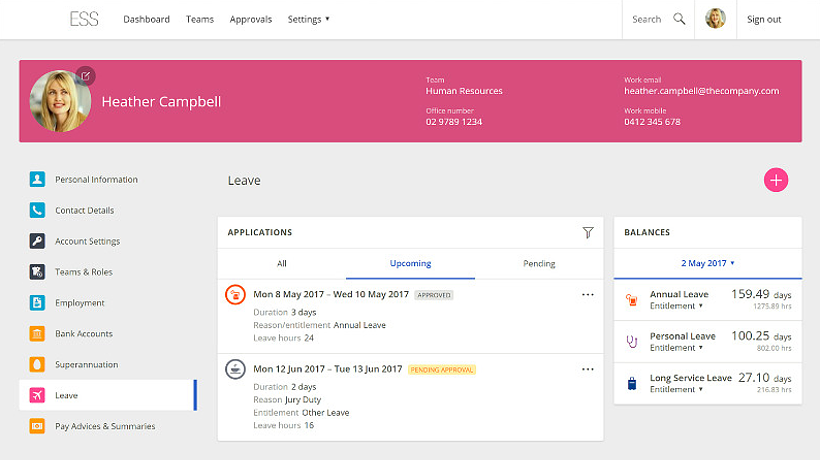
Task: Click the Employment document icon
Action: (x=37, y=303)
